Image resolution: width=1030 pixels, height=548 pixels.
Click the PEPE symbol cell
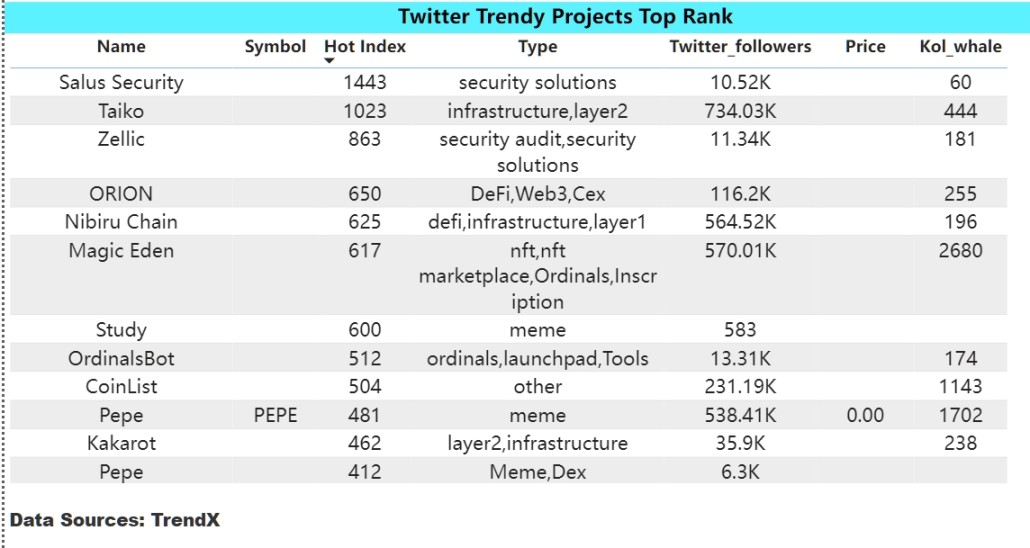[275, 415]
